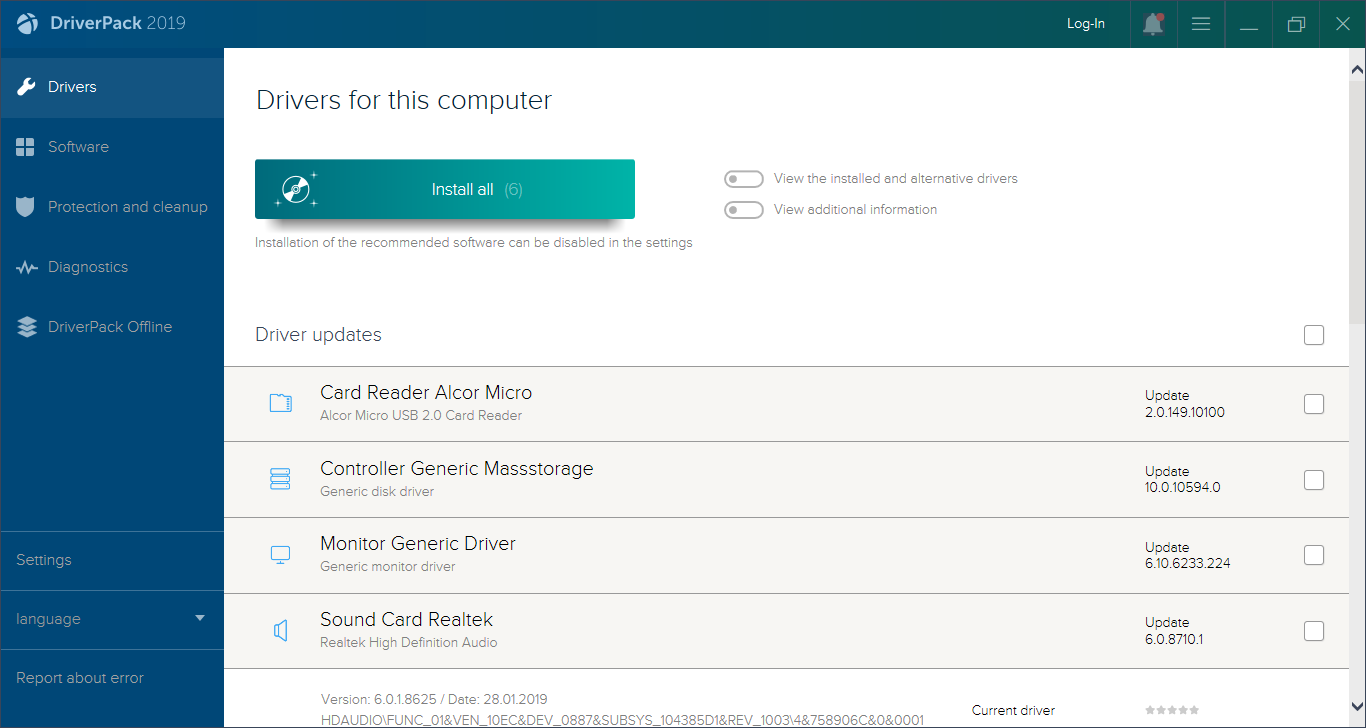Viewport: 1366px width, 728px height.
Task: Open the Settings menu item
Action: pyautogui.click(x=43, y=560)
